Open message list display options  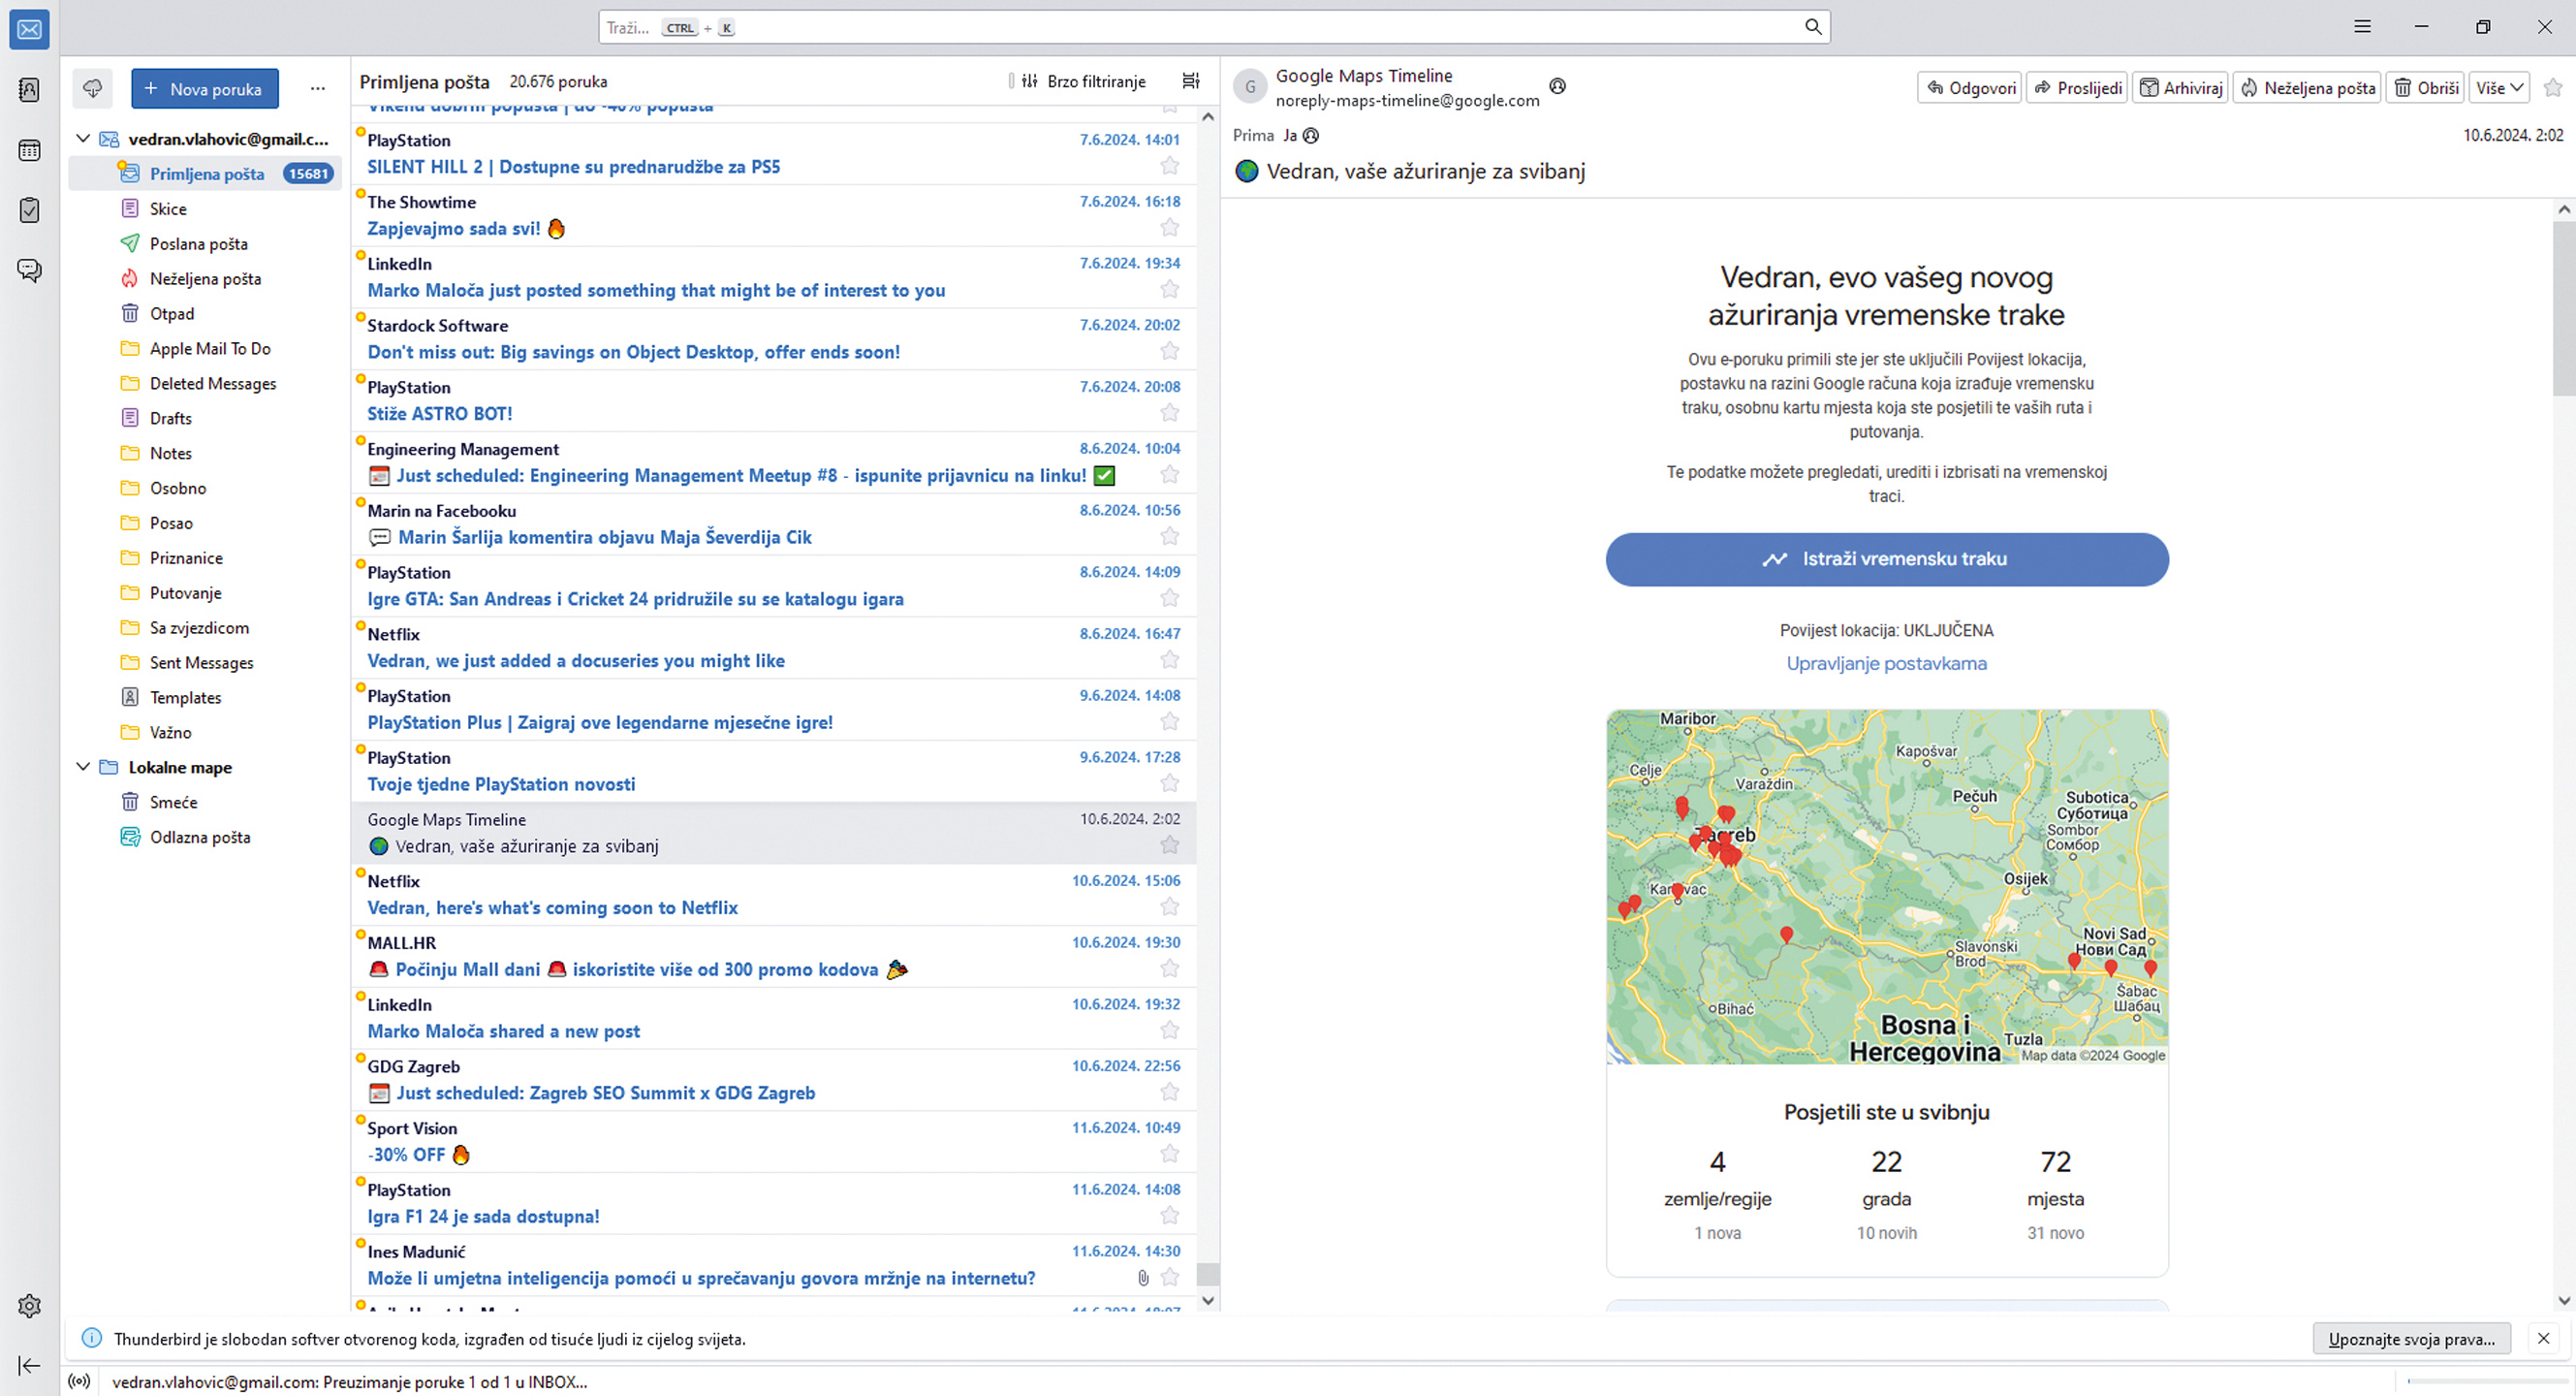(x=1191, y=81)
